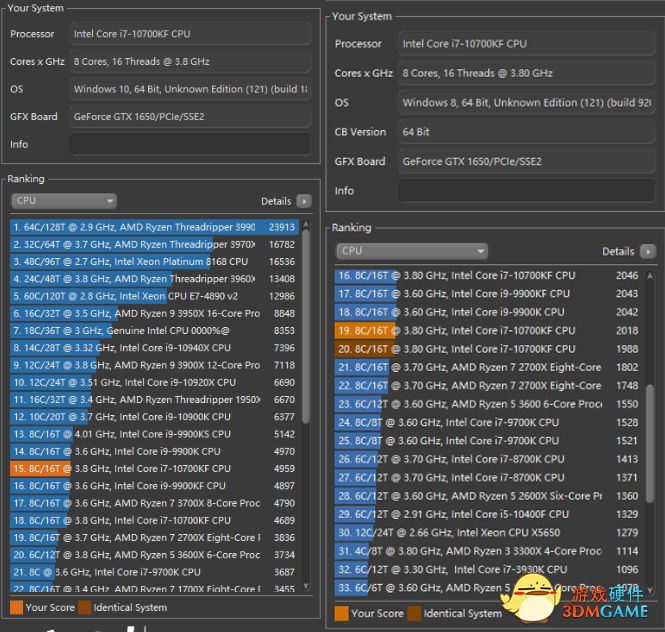665x632 pixels.
Task: Select Threadripper 1950X row scoring 6670
Action: tap(154, 400)
